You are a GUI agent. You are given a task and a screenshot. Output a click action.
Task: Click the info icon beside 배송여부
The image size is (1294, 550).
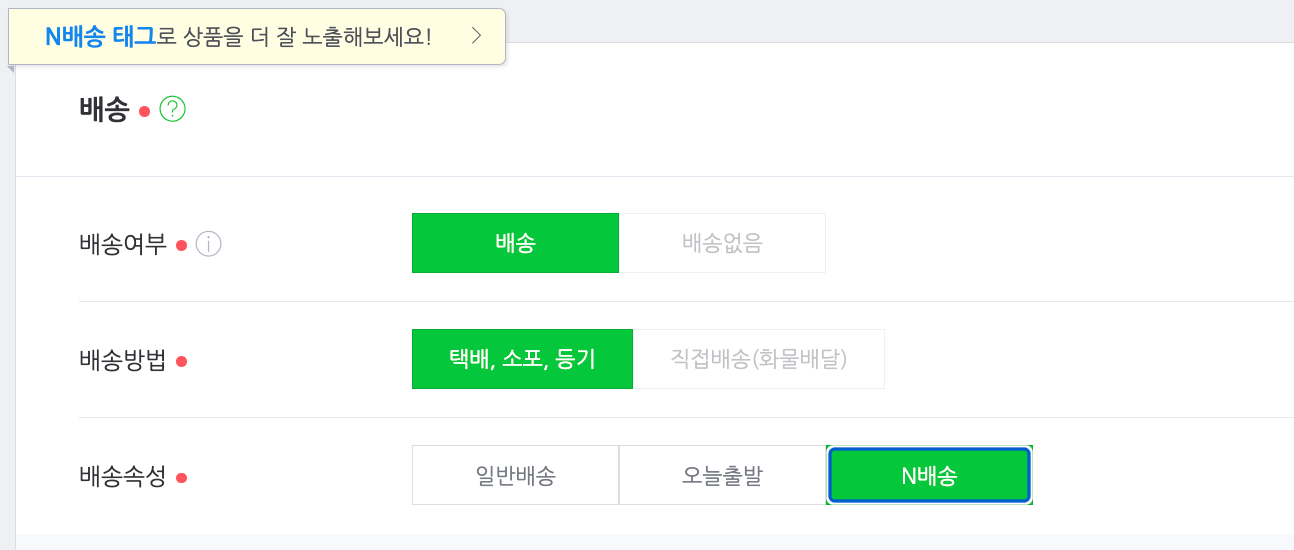(x=208, y=243)
